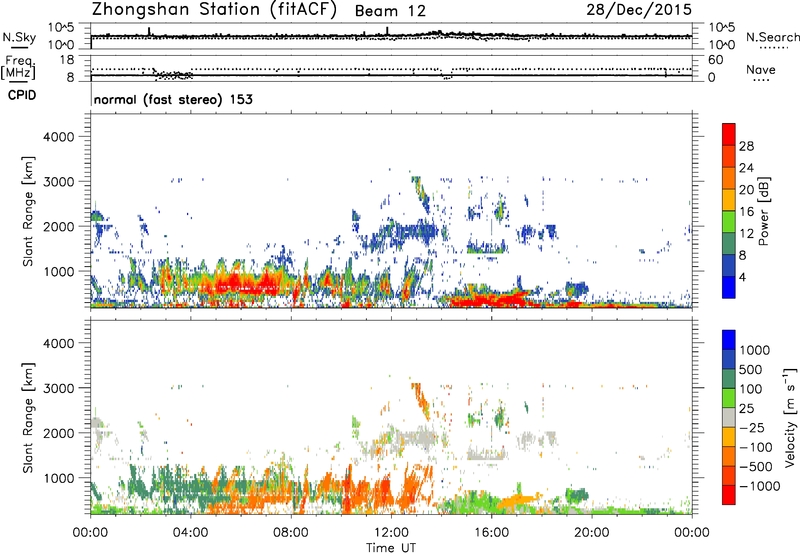
Task: Click the "08:00" time tick label
Action: tap(290, 533)
